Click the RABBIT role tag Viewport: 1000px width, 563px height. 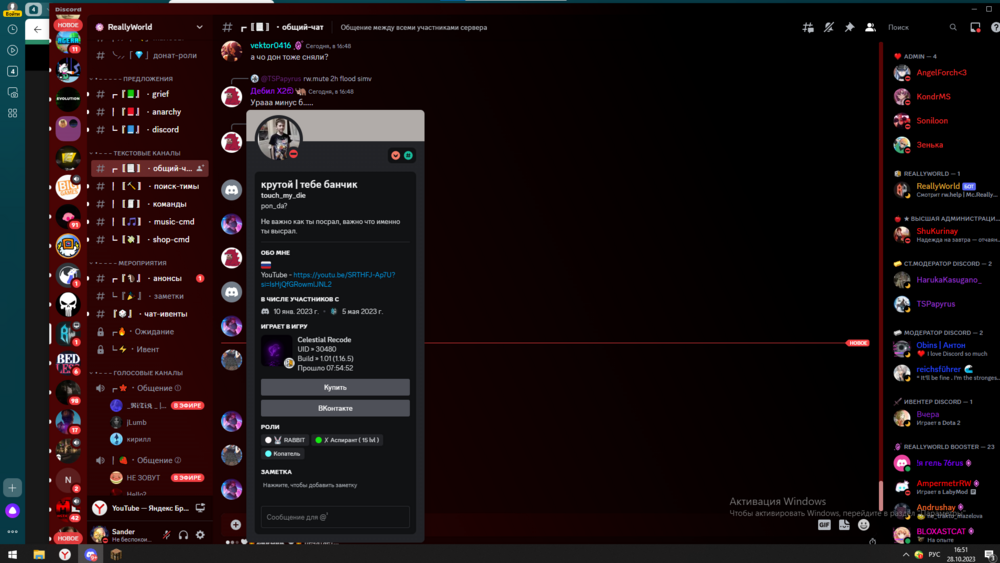pyautogui.click(x=286, y=440)
